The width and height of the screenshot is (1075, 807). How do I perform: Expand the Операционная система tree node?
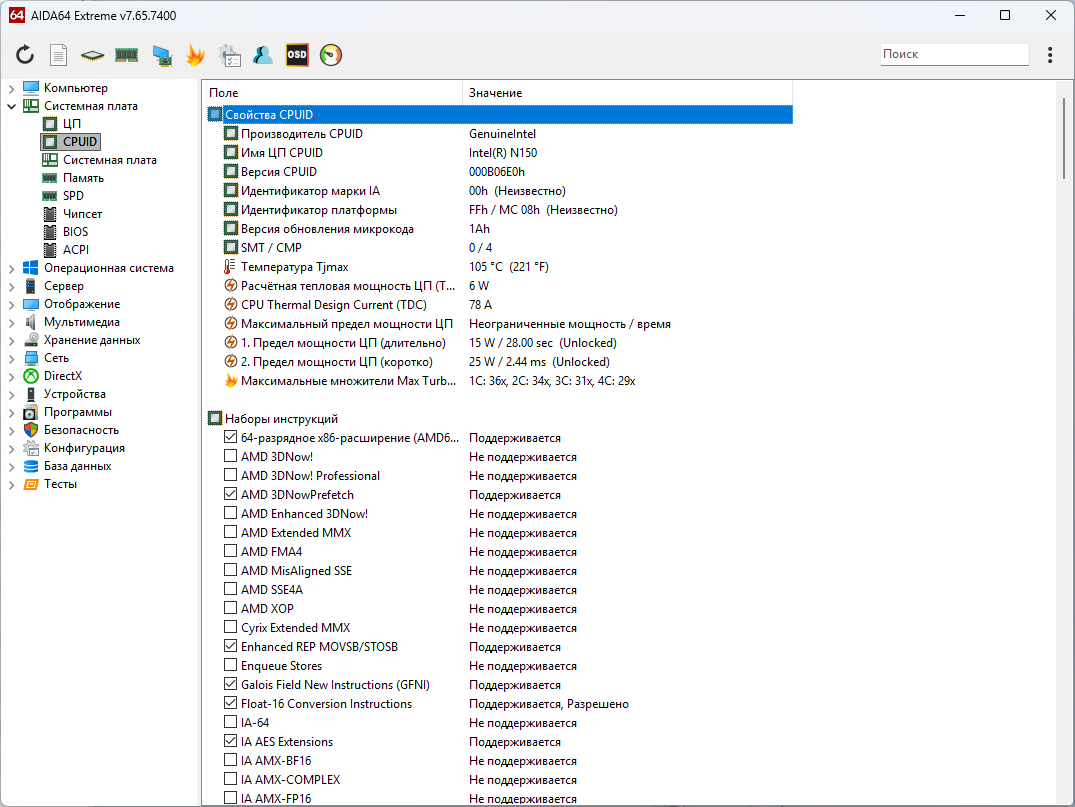pos(11,268)
